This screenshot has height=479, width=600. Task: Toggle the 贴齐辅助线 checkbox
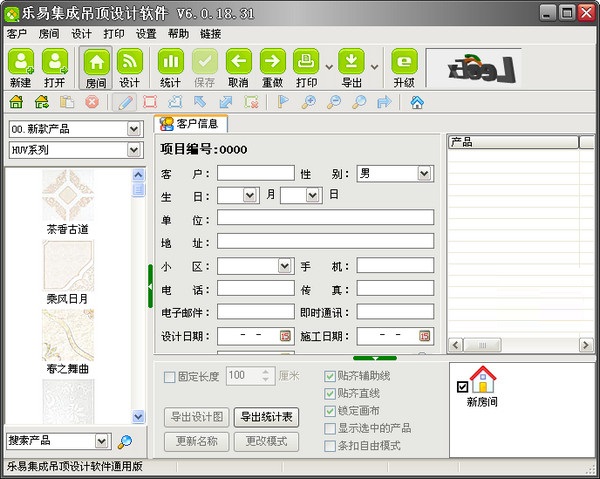point(329,376)
